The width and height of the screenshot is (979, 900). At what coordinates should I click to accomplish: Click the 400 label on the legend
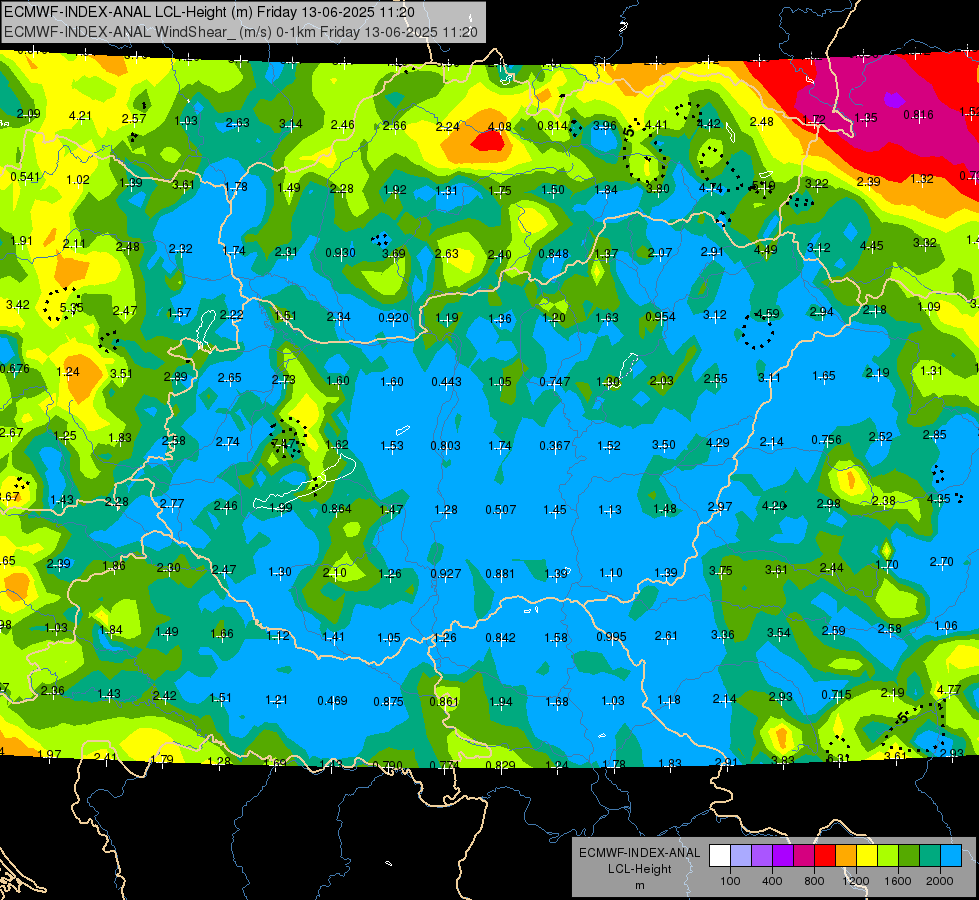772,881
